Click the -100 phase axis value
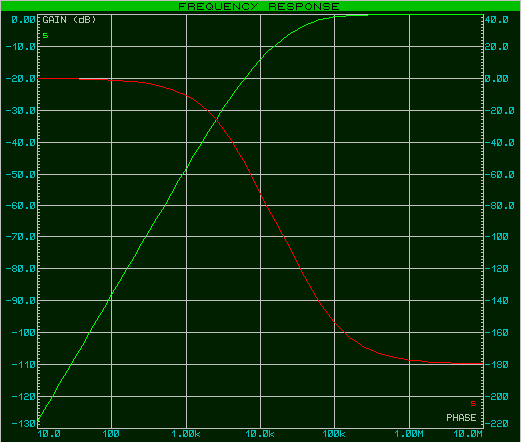This screenshot has height=442, width=521. (x=497, y=237)
